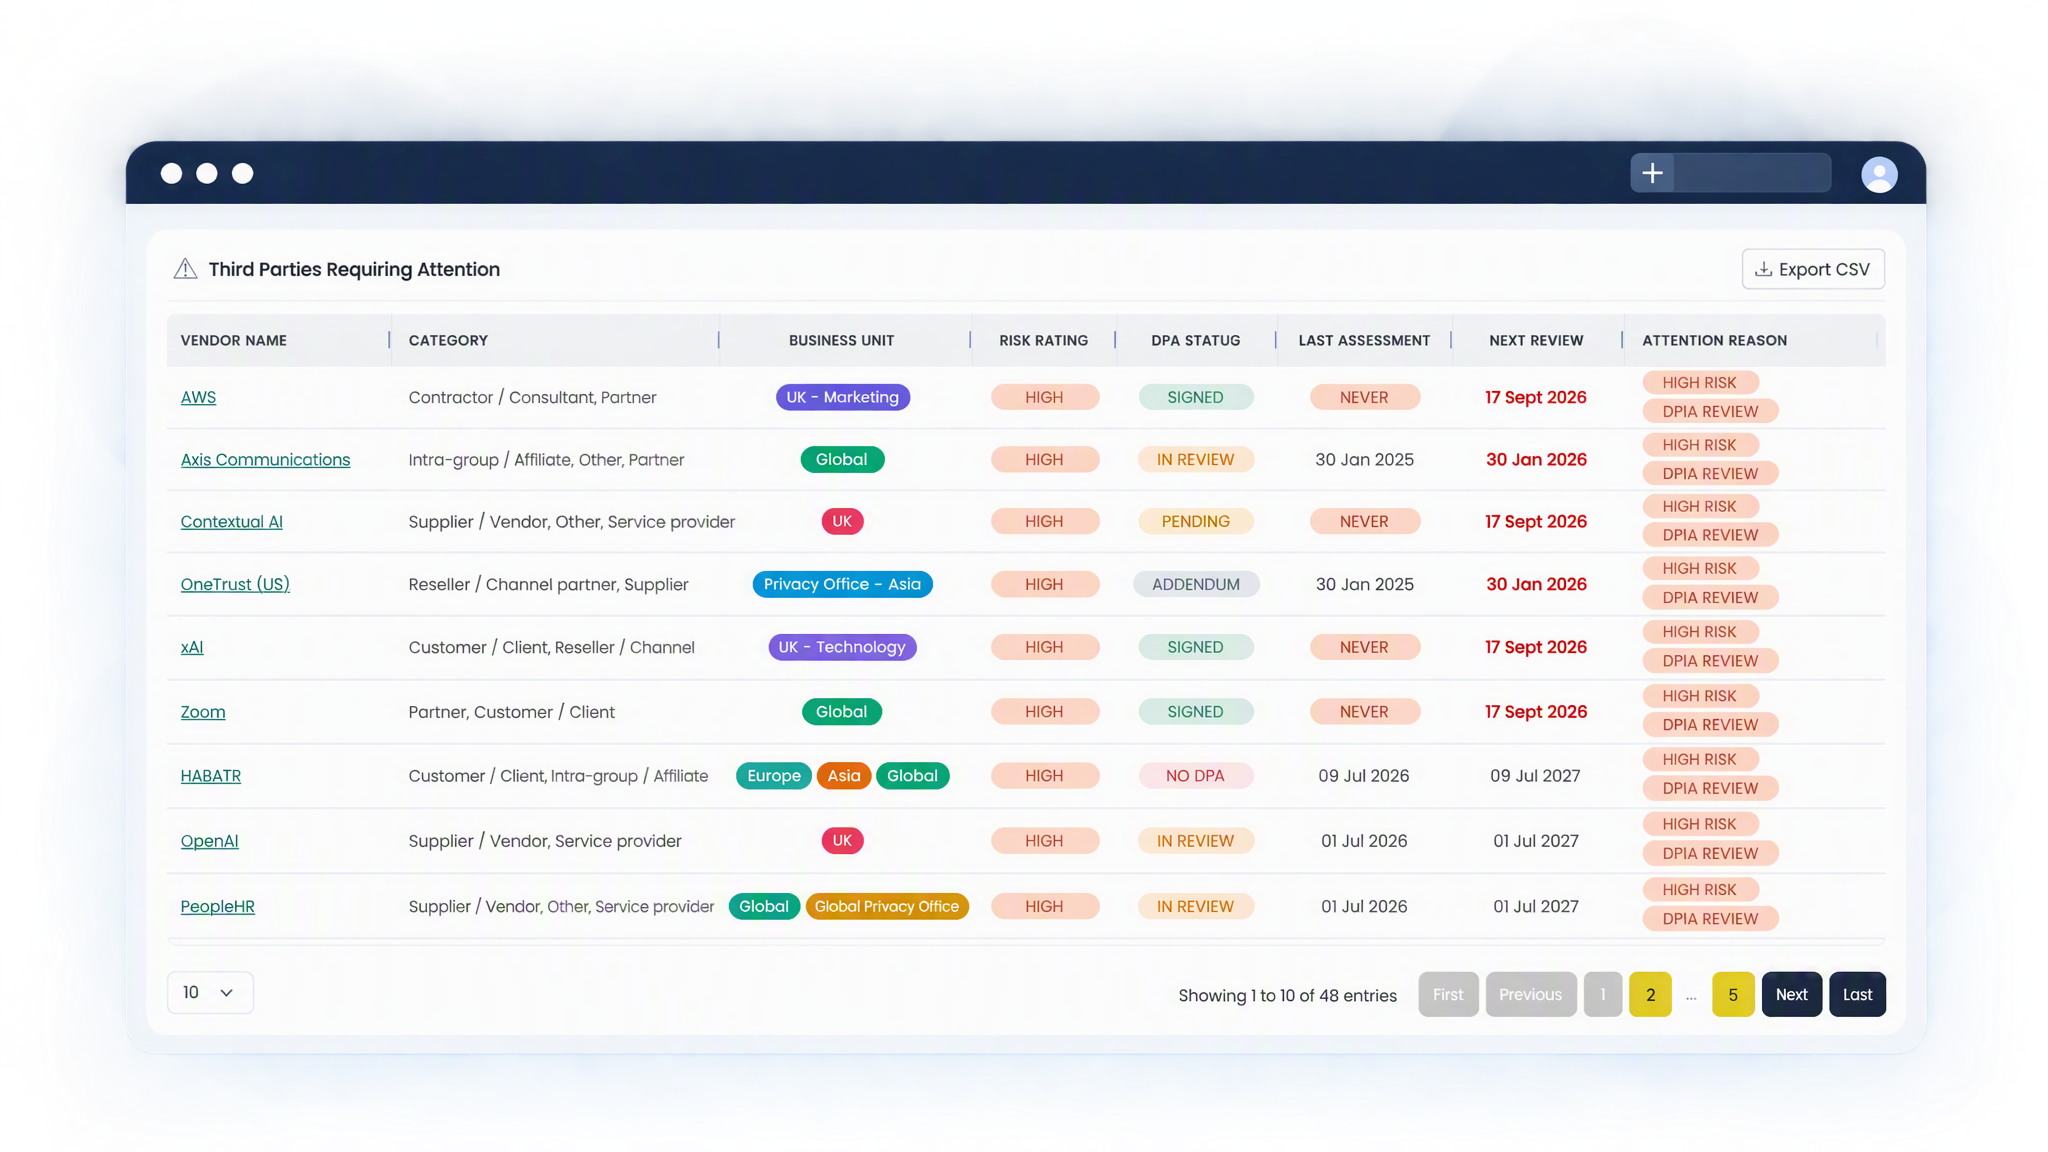Image resolution: width=2048 pixels, height=1152 pixels.
Task: Select page 1 in pagination
Action: [1602, 994]
